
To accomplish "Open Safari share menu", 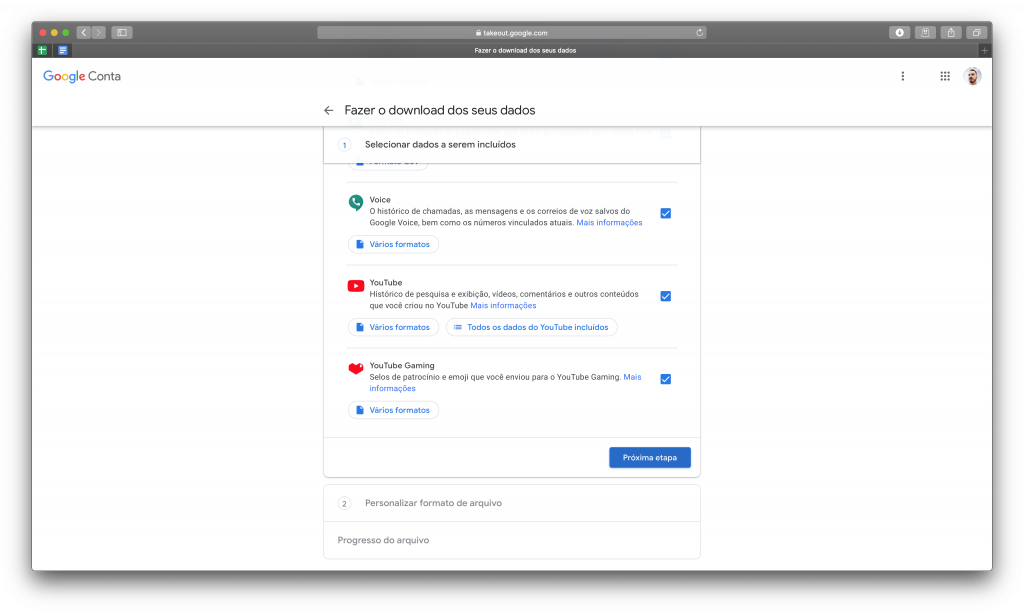I will 951,33.
